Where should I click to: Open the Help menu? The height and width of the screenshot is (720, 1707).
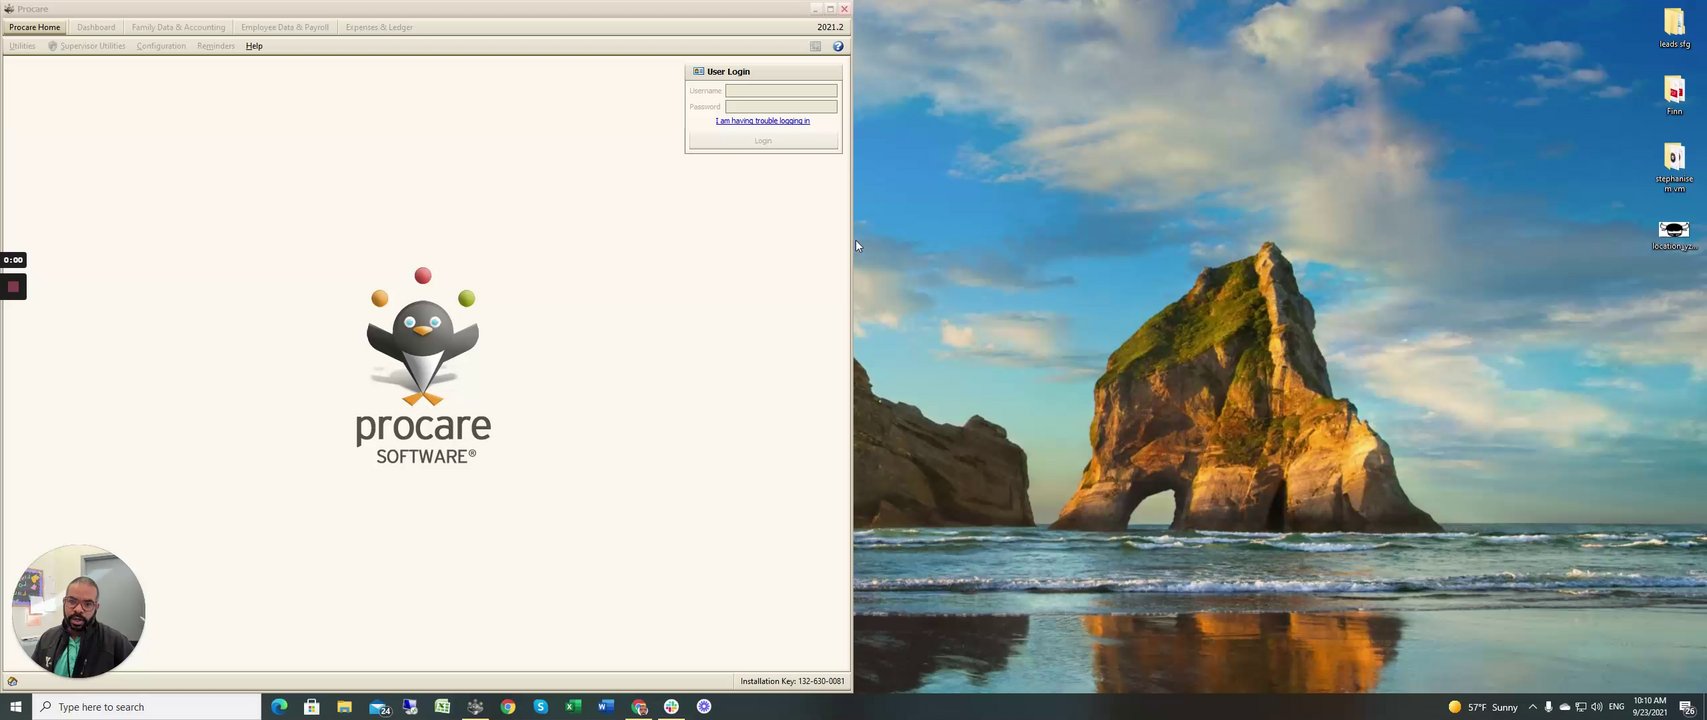(x=254, y=46)
